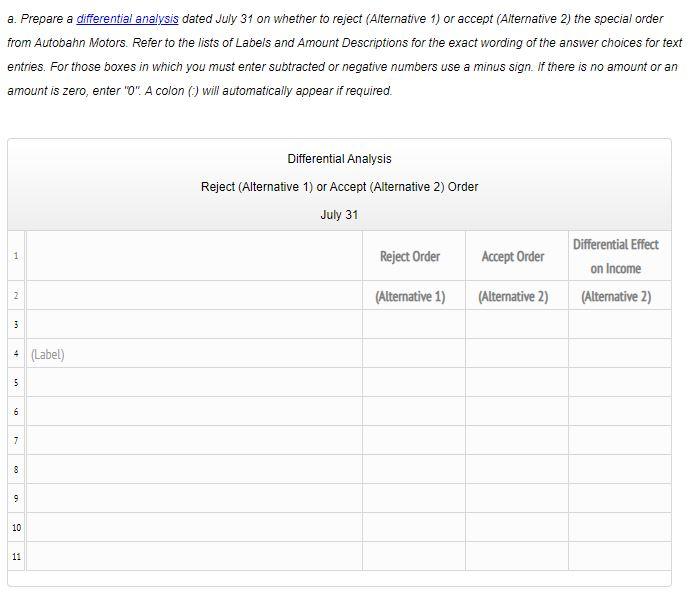Click row 9 Accept Order amount cell
Viewport: 689px width, 597px height.
(x=517, y=499)
